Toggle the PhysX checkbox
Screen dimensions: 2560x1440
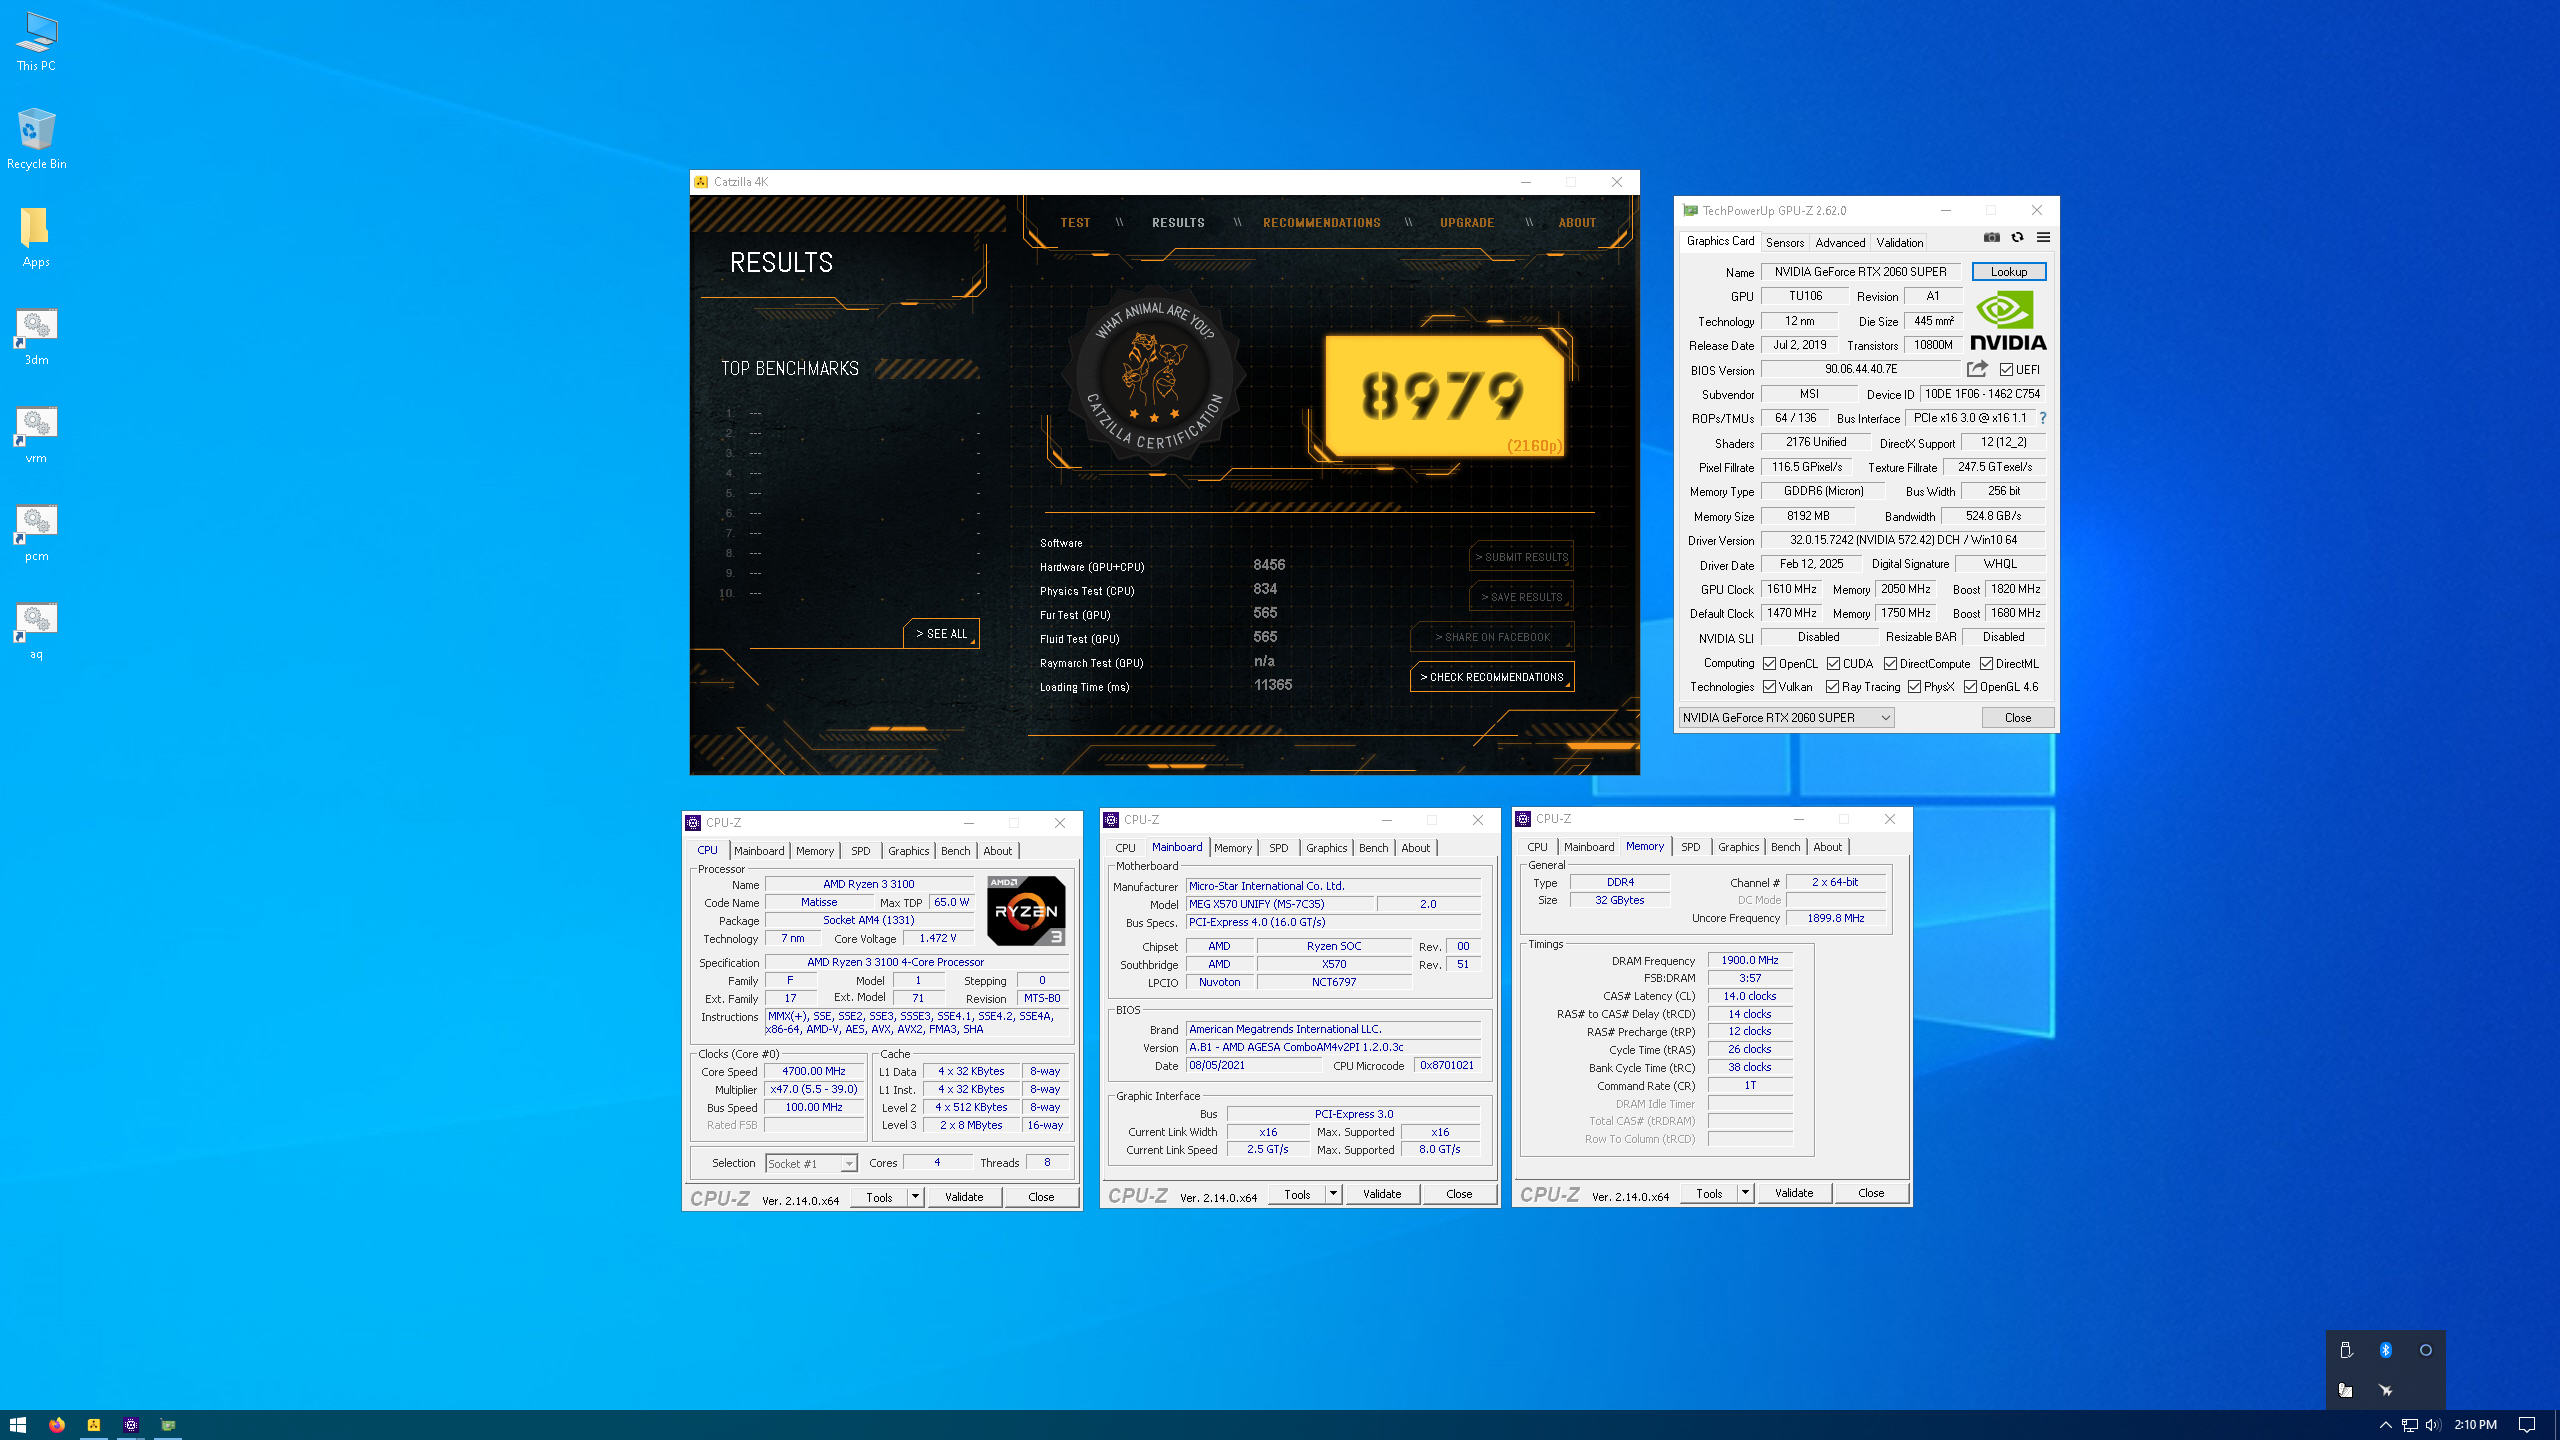pos(1914,687)
